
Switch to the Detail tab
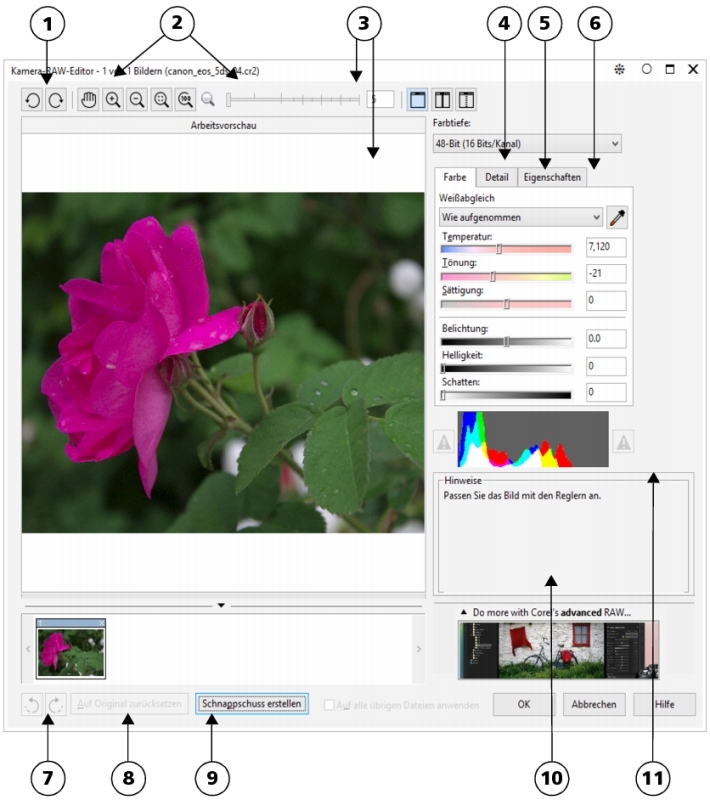(x=496, y=177)
